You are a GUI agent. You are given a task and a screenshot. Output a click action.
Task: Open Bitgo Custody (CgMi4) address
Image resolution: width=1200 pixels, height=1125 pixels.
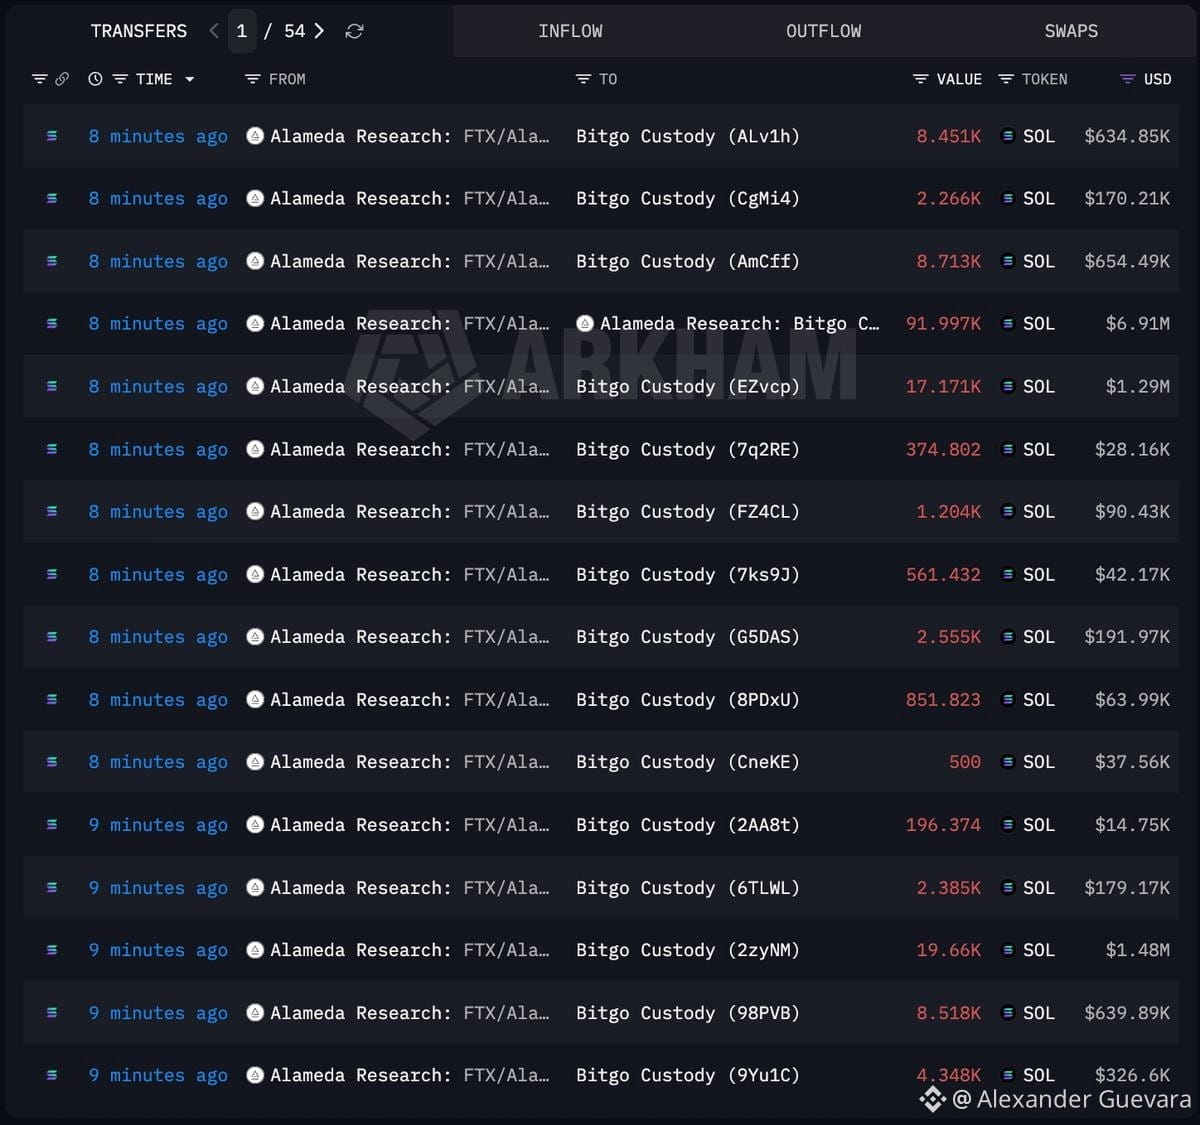[x=688, y=198]
